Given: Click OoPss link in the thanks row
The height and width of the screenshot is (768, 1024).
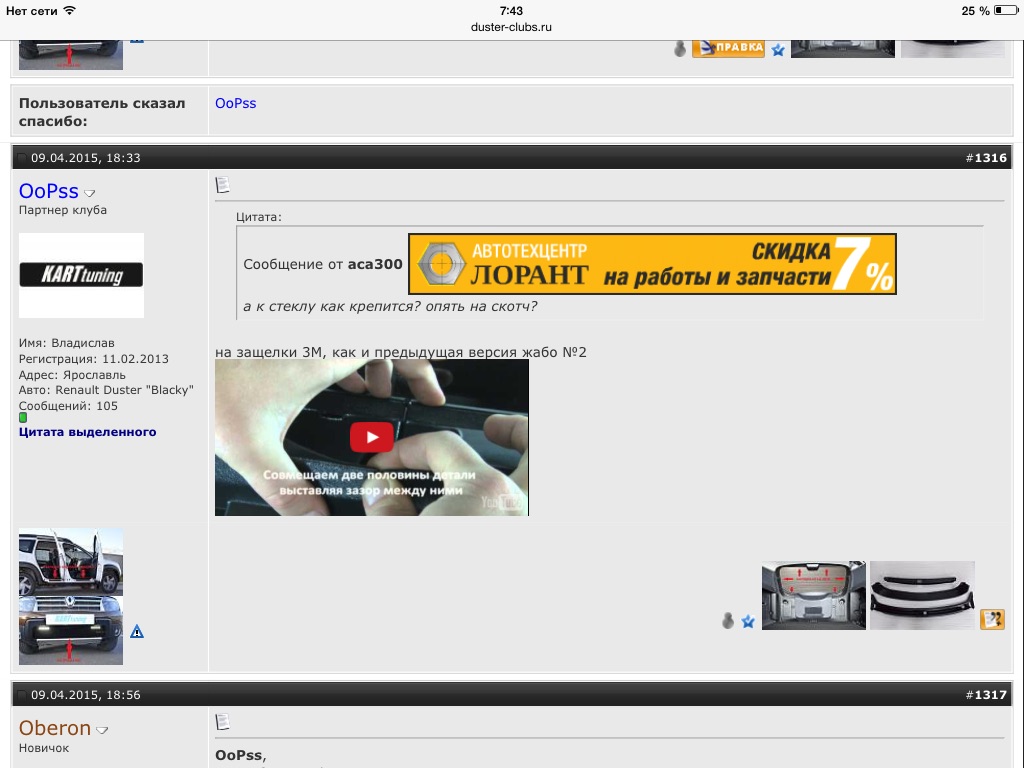Looking at the screenshot, I should click(x=236, y=103).
